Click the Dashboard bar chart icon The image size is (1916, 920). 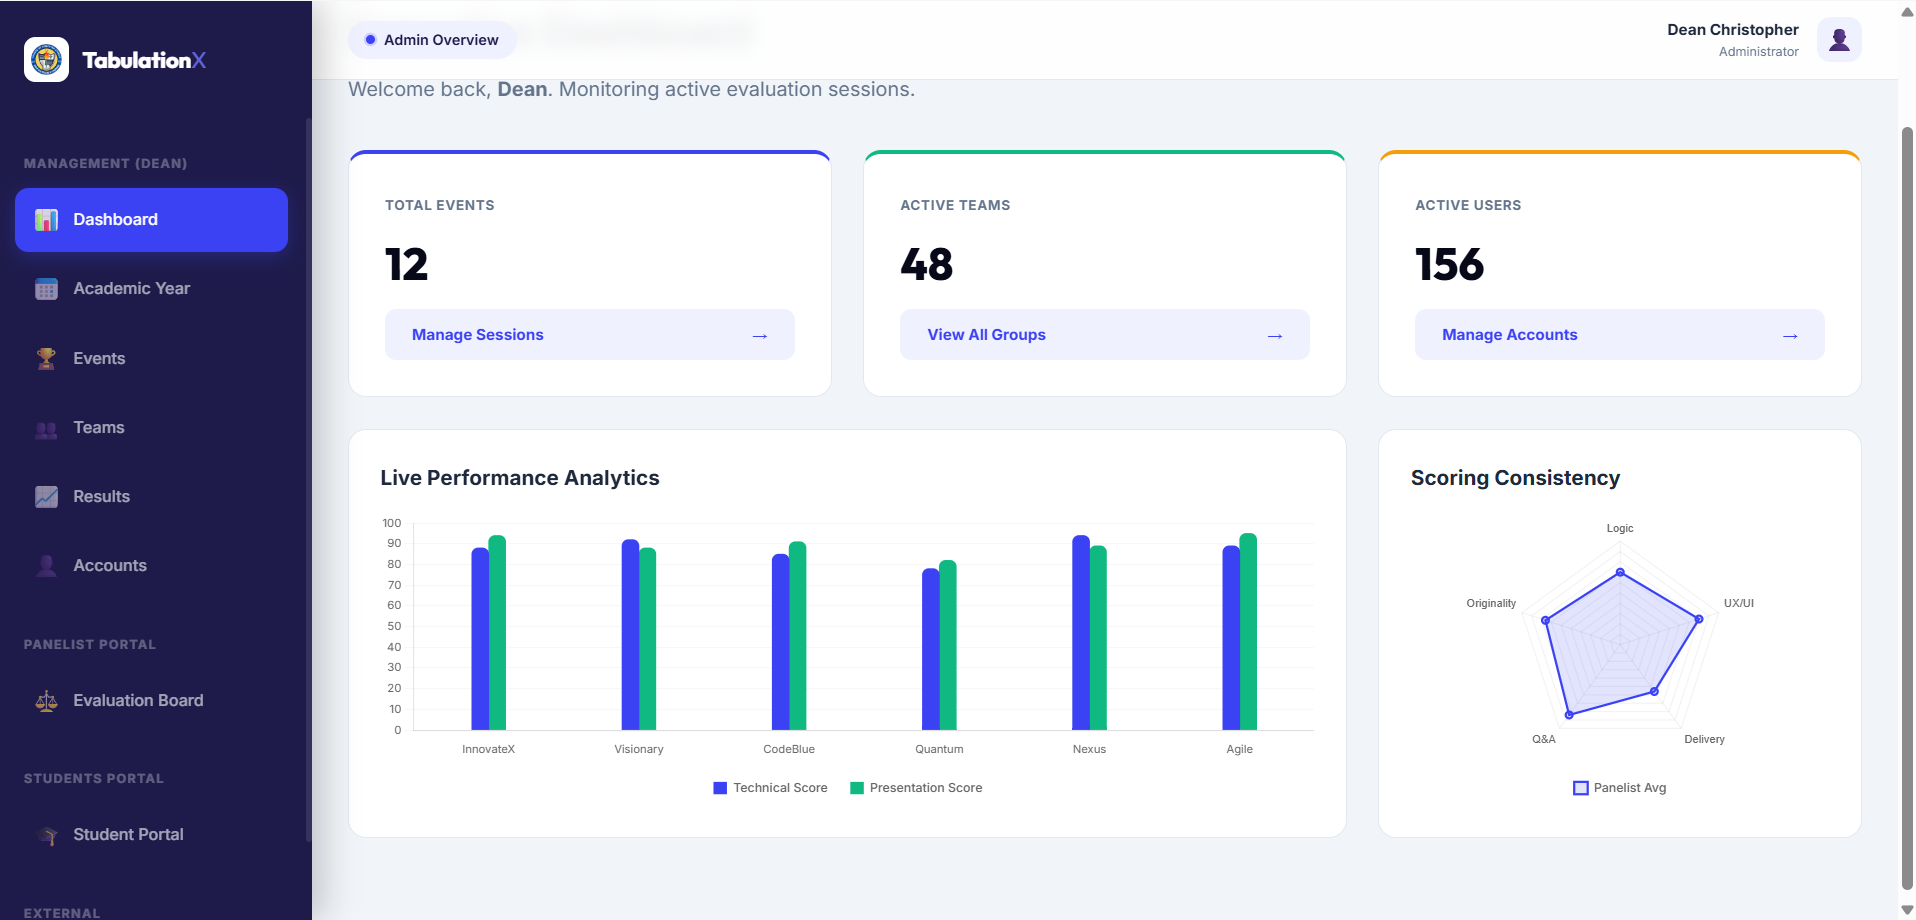click(46, 220)
